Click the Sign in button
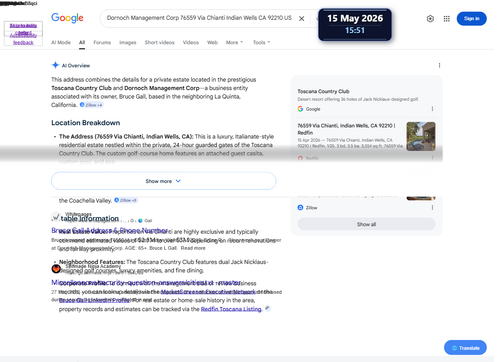 coord(471,19)
